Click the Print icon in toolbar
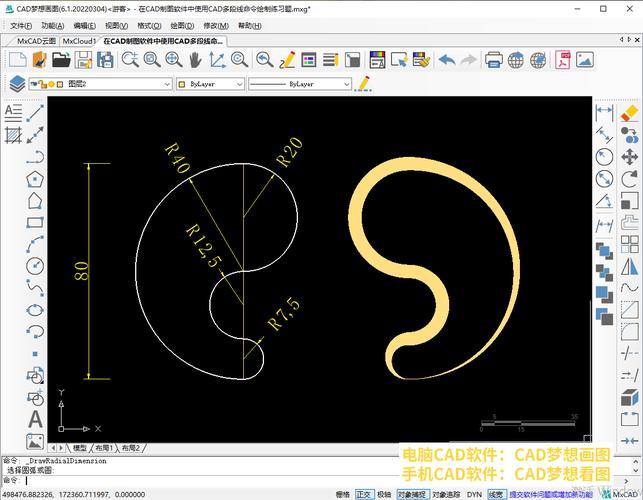 [x=493, y=60]
